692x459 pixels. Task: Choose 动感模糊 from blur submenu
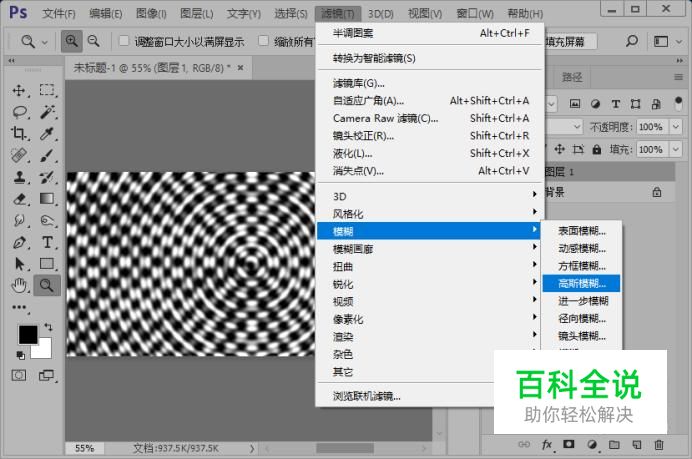(581, 248)
